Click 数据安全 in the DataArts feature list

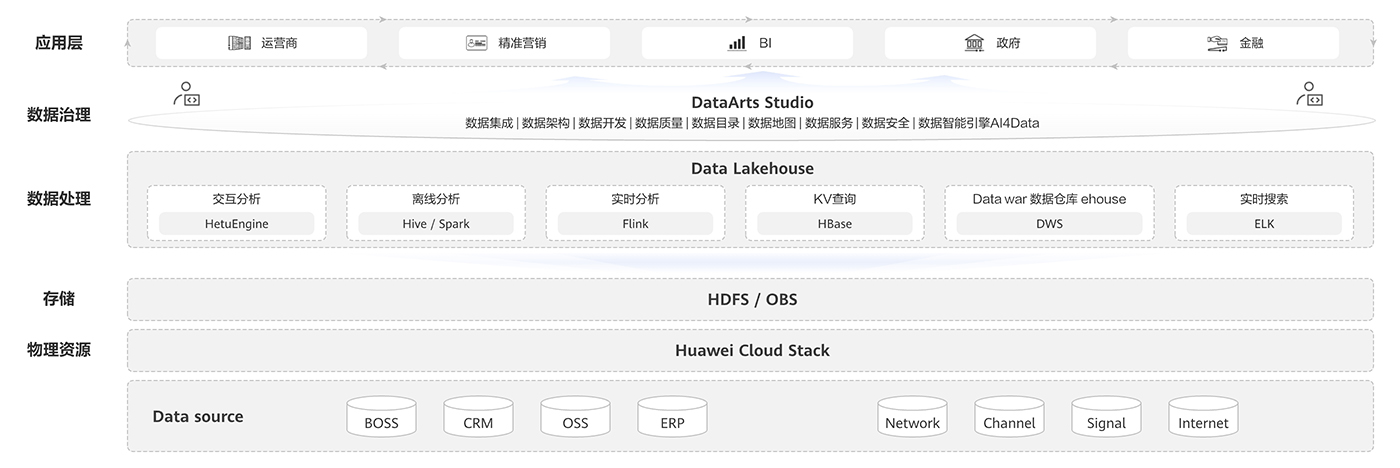pyautogui.click(x=886, y=123)
